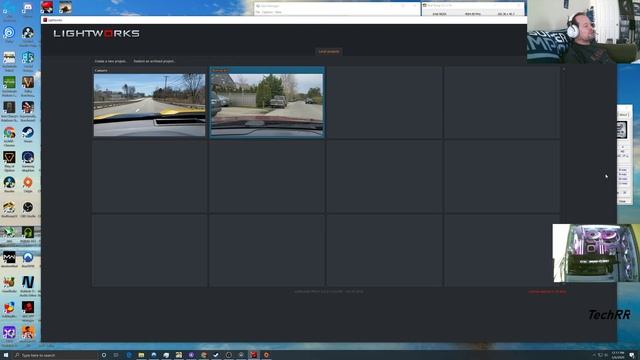Open the Windows Start menu
Viewport: 640px width, 360px height.
(6, 355)
